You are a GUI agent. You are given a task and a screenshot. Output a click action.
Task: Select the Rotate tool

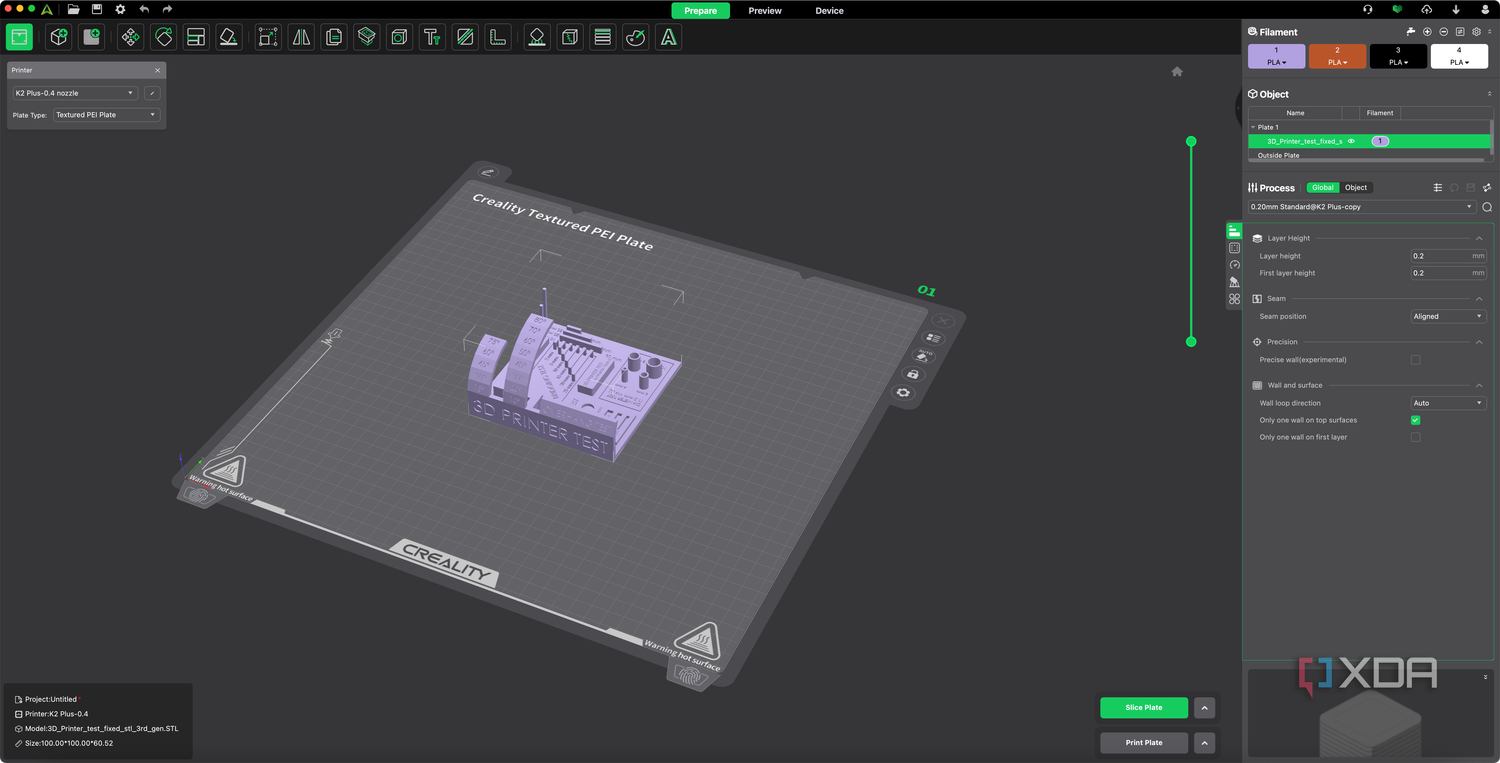[163, 37]
